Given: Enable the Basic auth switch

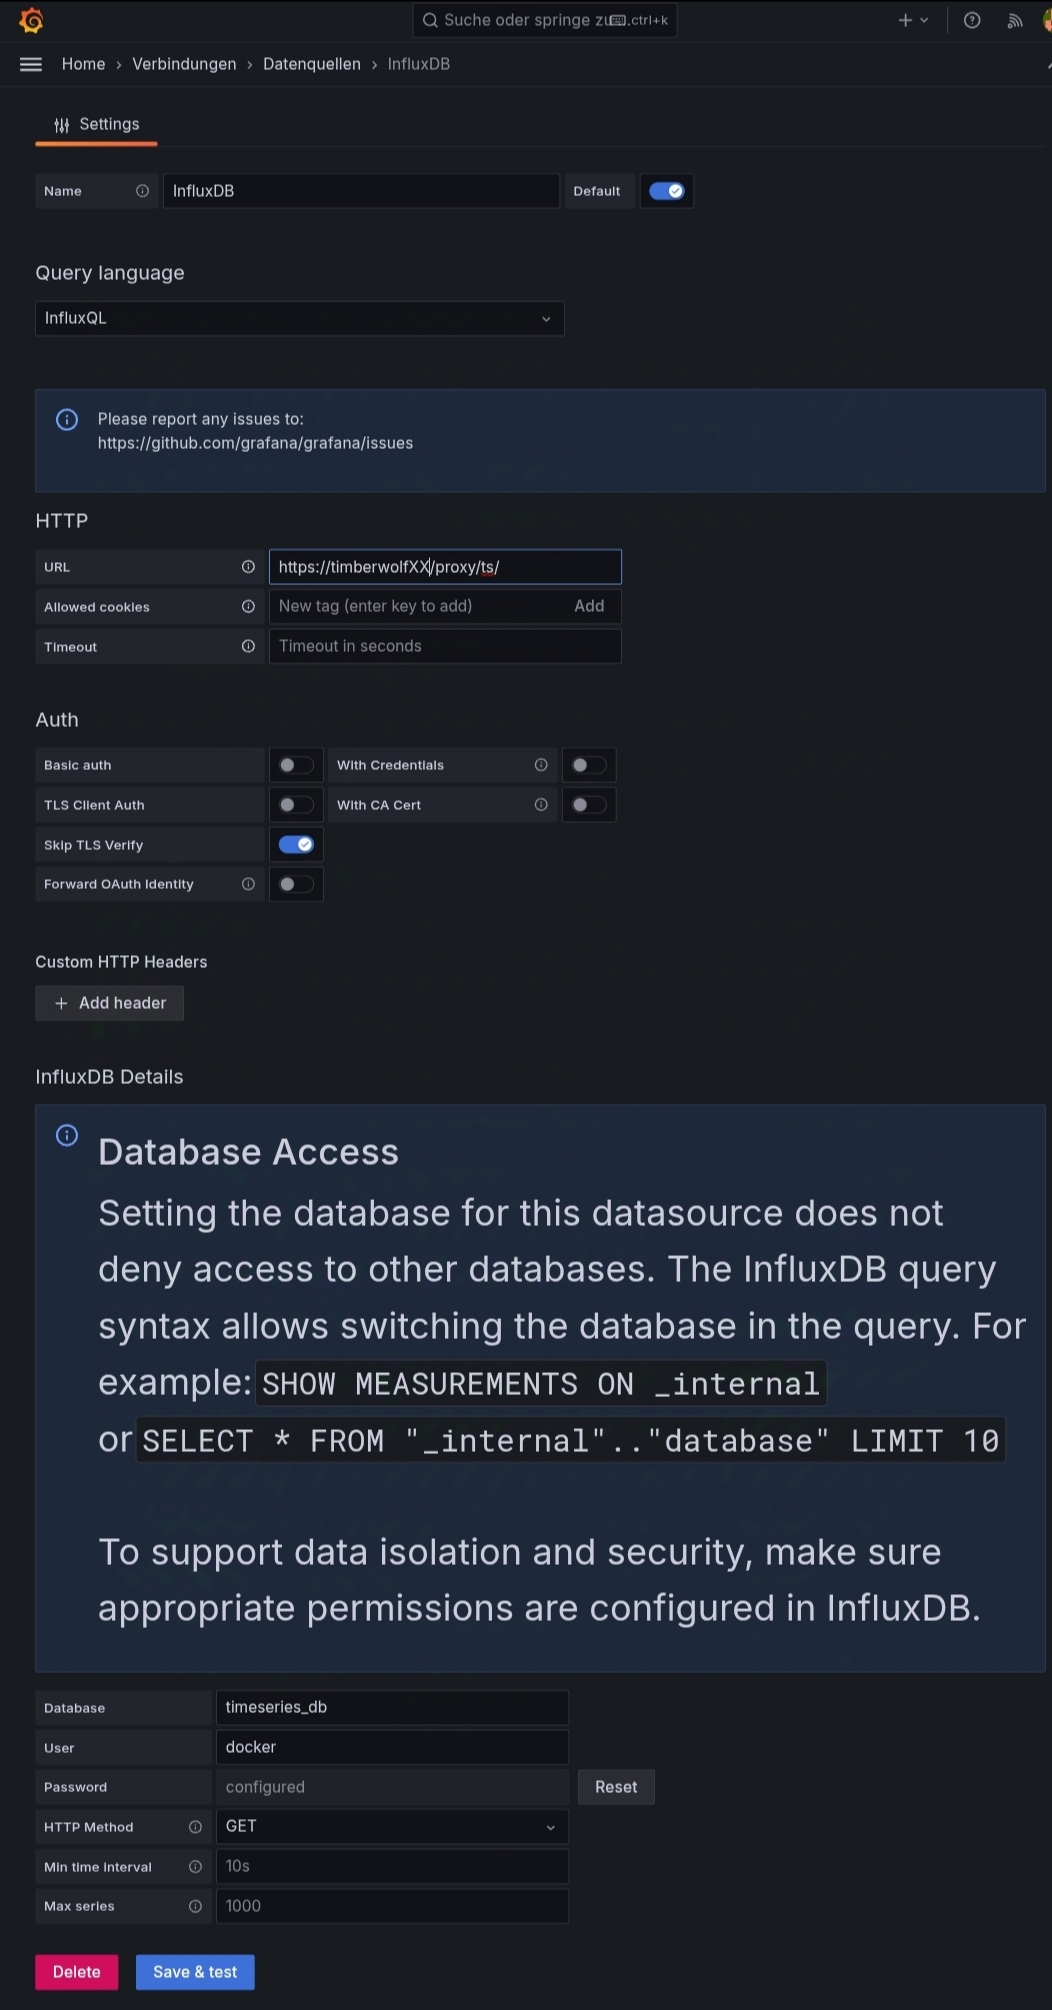Looking at the screenshot, I should point(296,765).
